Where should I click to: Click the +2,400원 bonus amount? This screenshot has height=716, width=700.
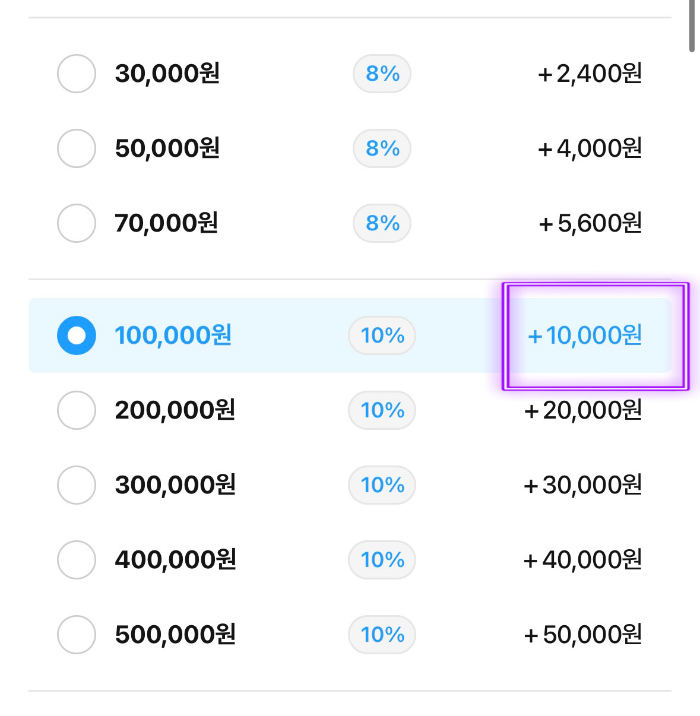(590, 74)
